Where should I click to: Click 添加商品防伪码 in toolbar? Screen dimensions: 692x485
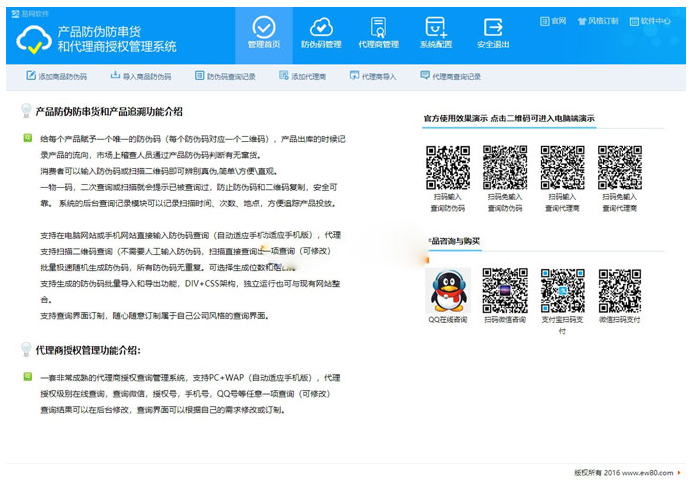pyautogui.click(x=56, y=76)
